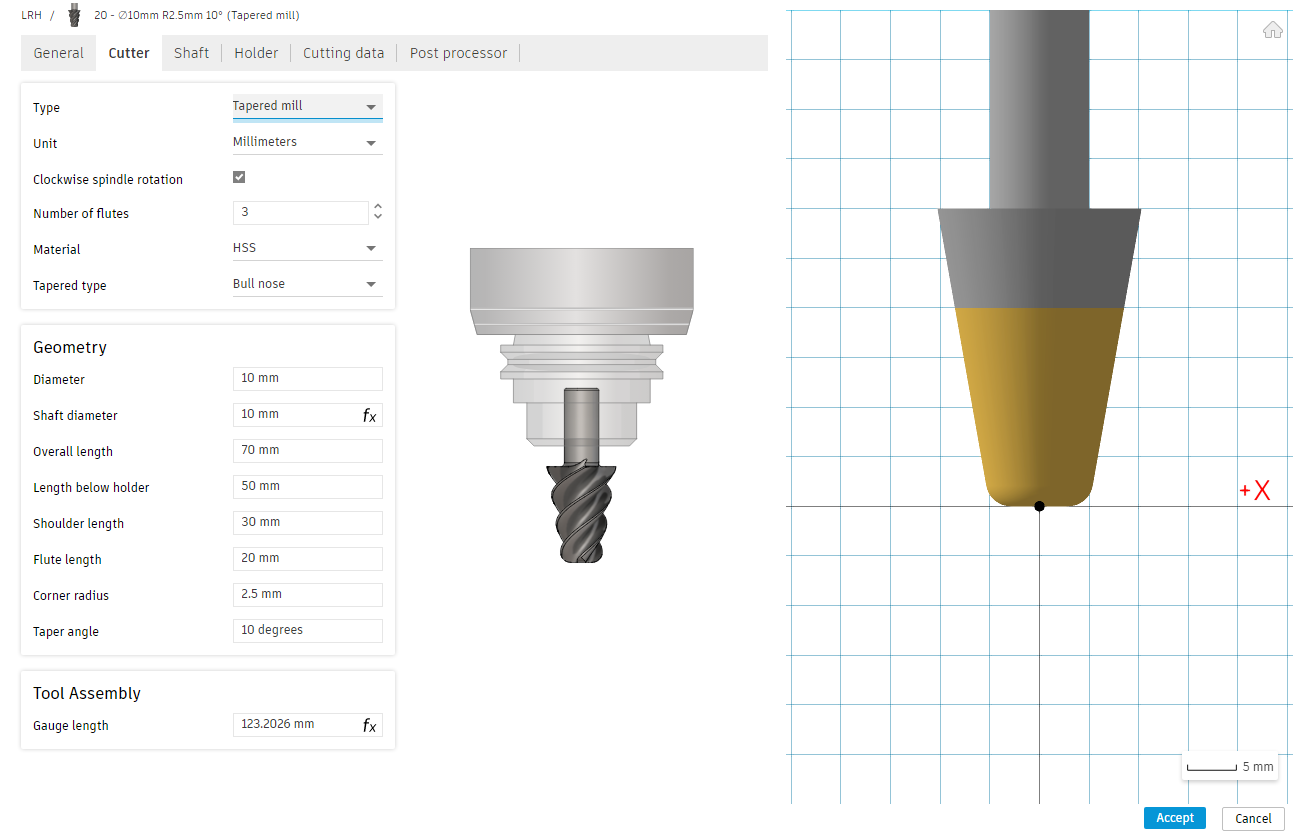Switch to the Shaft tab
Image resolution: width=1309 pixels, height=835 pixels.
tap(191, 52)
